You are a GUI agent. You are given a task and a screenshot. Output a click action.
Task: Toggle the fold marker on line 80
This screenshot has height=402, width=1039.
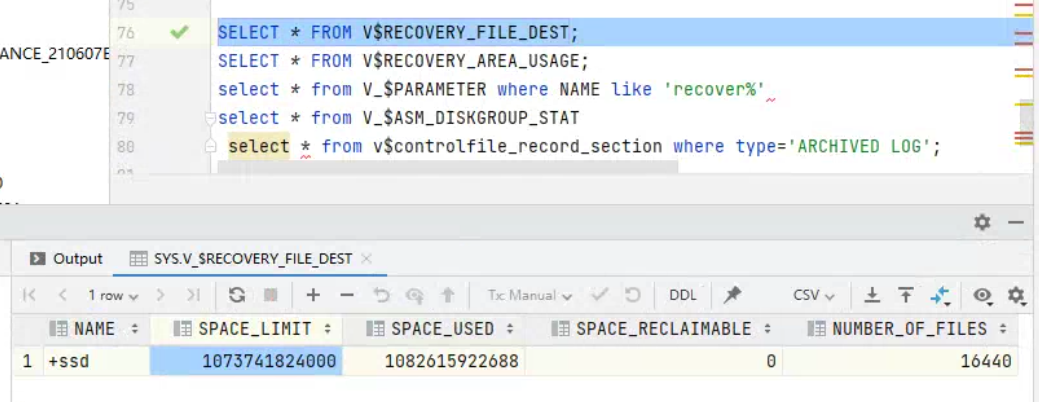pyautogui.click(x=210, y=146)
